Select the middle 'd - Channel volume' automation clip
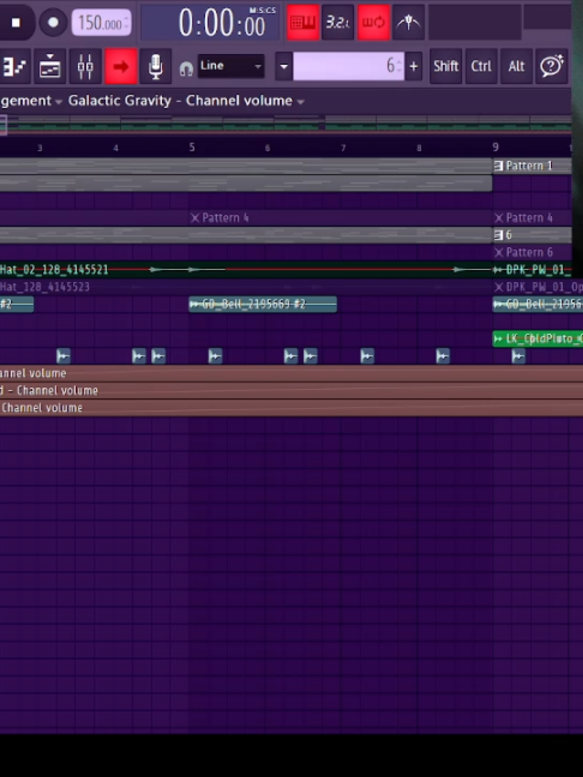583x777 pixels. (x=291, y=391)
